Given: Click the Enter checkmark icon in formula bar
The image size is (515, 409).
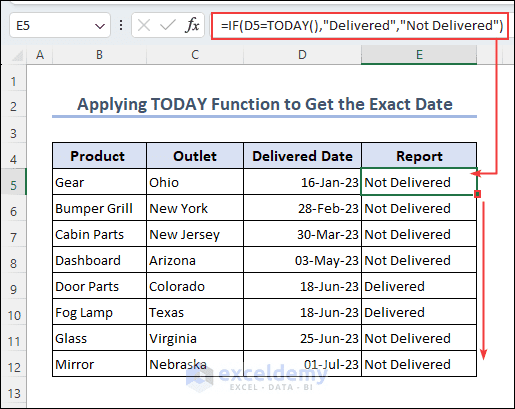Looking at the screenshot, I should pos(168,25).
